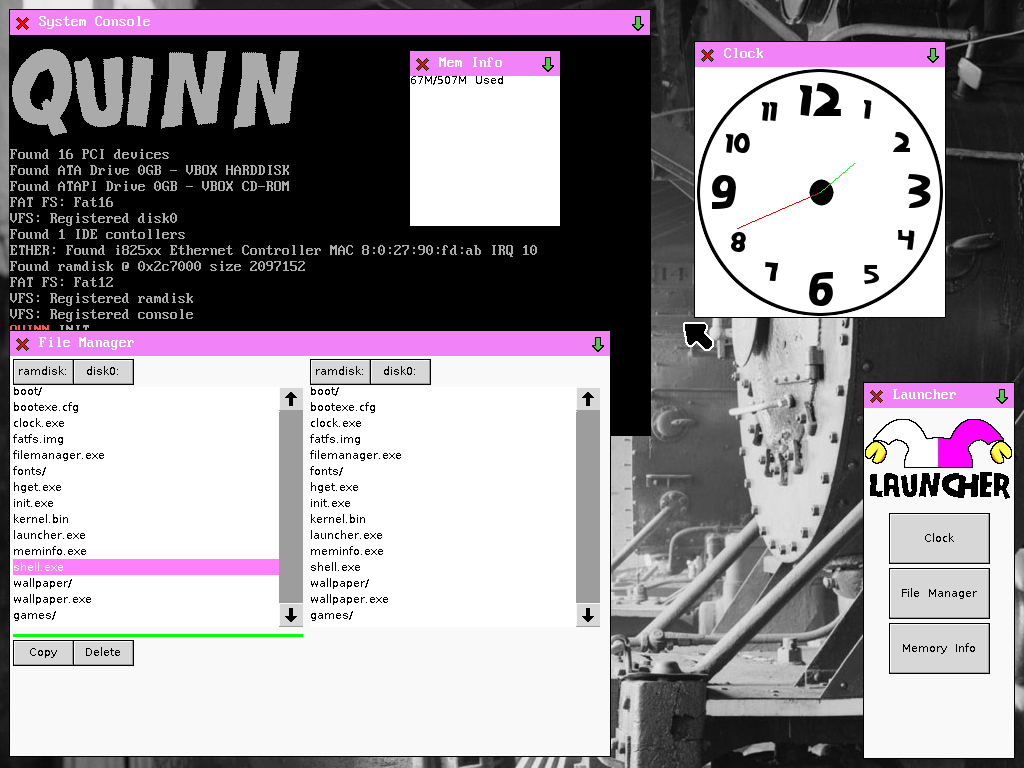Select hget.exe in the left pane
Viewport: 1024px width, 768px height.
146,487
